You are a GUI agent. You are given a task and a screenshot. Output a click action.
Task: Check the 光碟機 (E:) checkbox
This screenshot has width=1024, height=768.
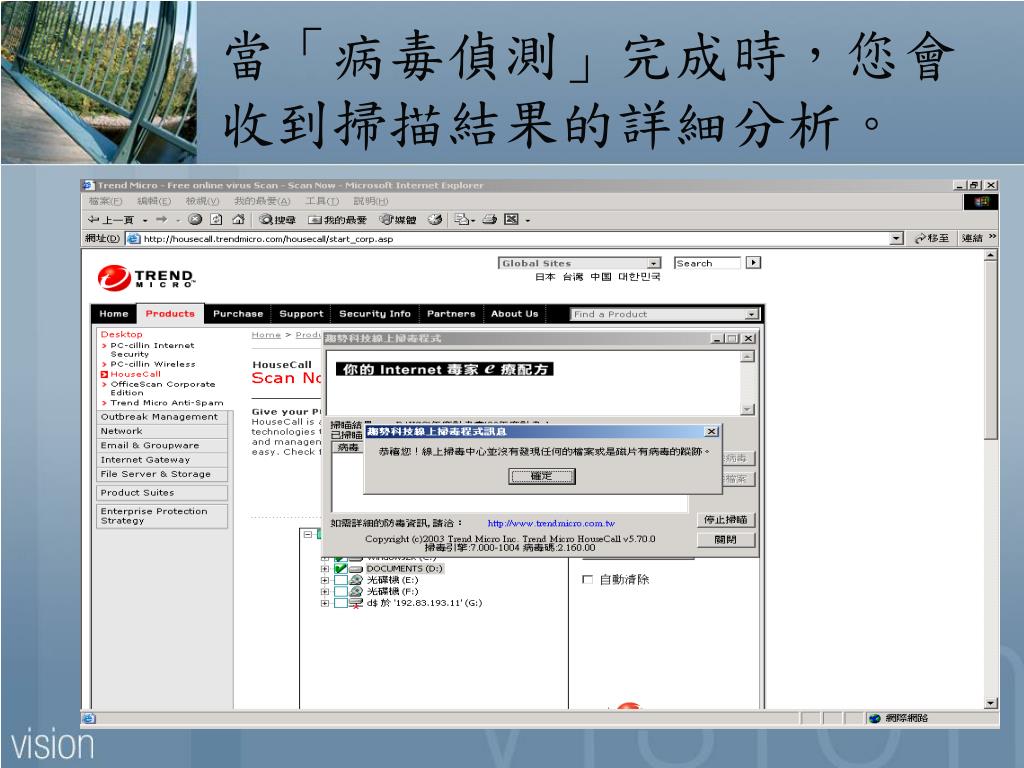click(x=340, y=580)
